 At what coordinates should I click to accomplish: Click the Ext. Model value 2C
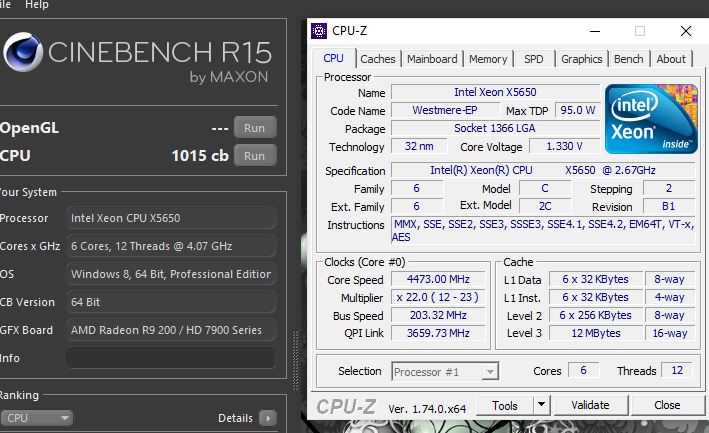pos(545,207)
